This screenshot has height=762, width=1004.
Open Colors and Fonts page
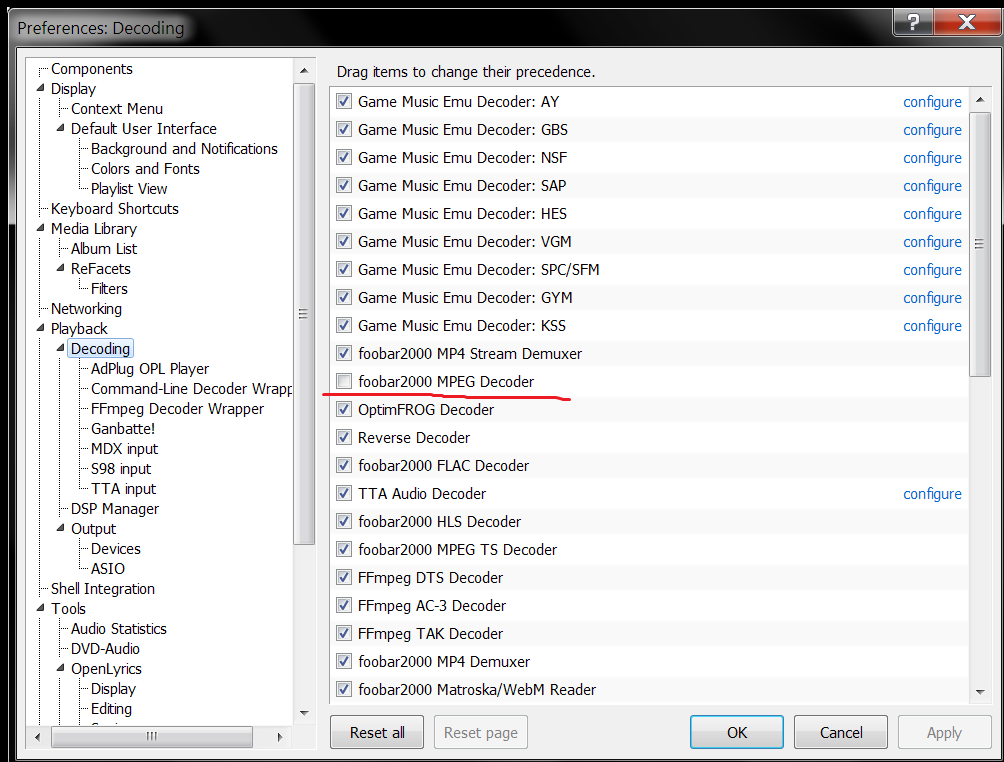click(145, 168)
